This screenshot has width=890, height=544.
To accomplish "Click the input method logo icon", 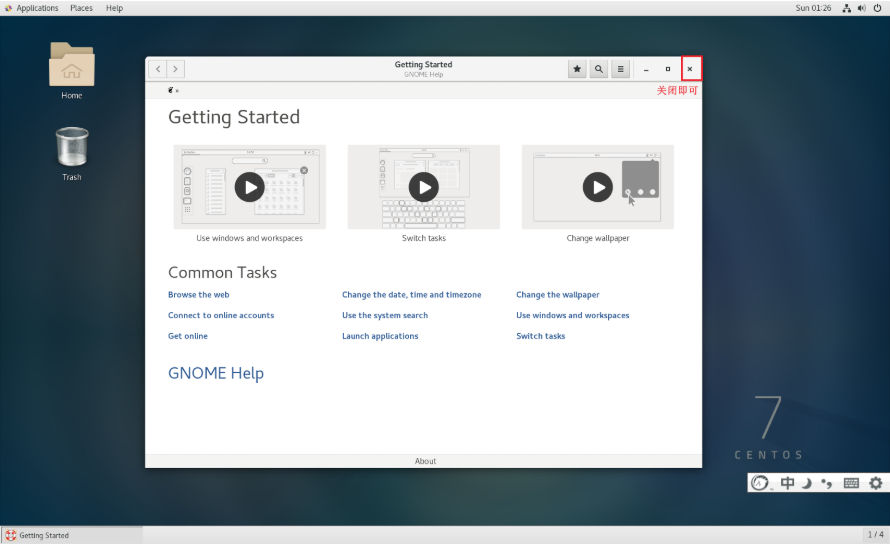I will point(760,483).
